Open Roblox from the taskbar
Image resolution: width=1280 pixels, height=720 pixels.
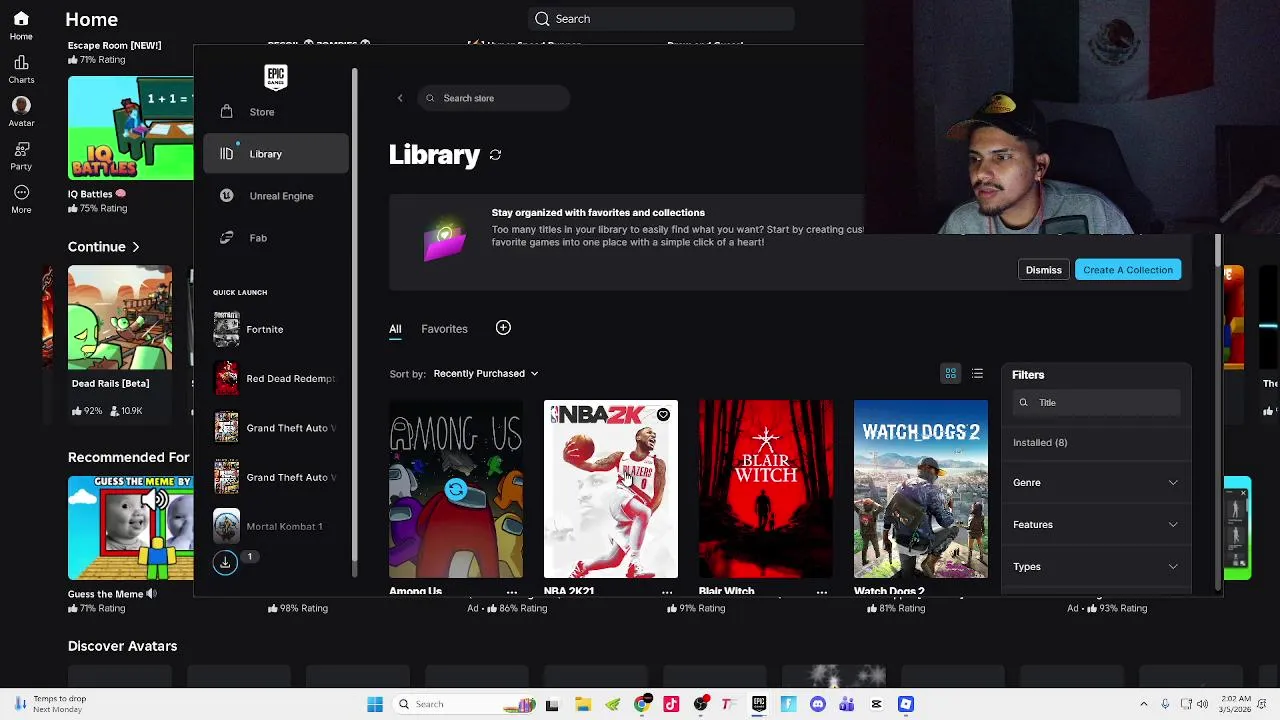[x=906, y=704]
